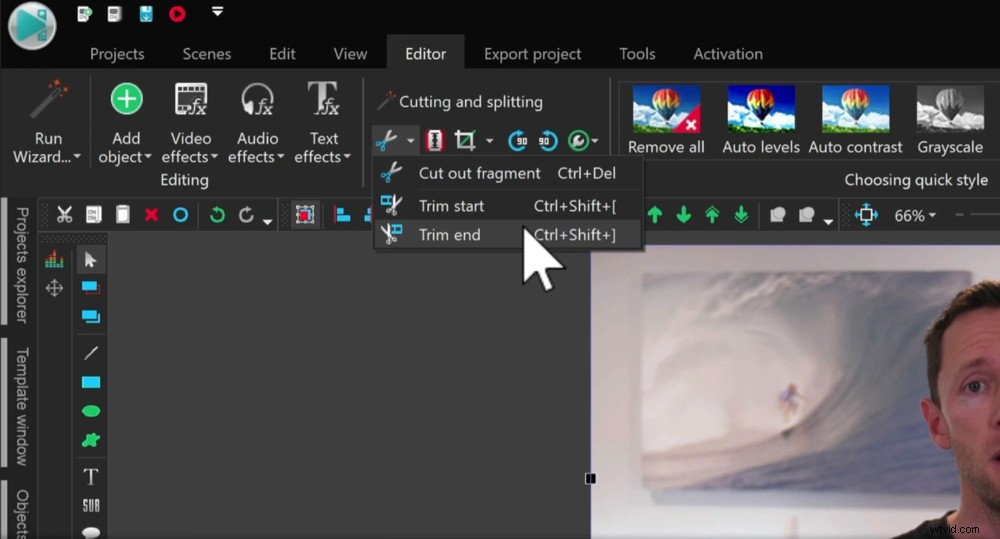
Task: Open the Video effects dropdown
Action: pyautogui.click(x=190, y=122)
